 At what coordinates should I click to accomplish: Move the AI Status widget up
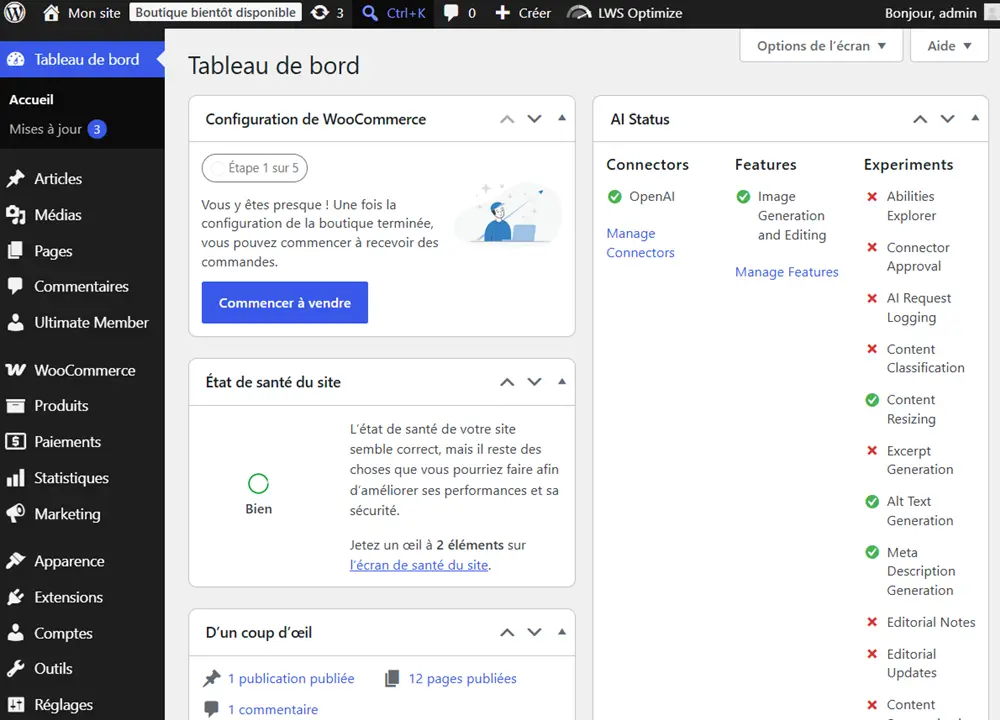(x=920, y=119)
